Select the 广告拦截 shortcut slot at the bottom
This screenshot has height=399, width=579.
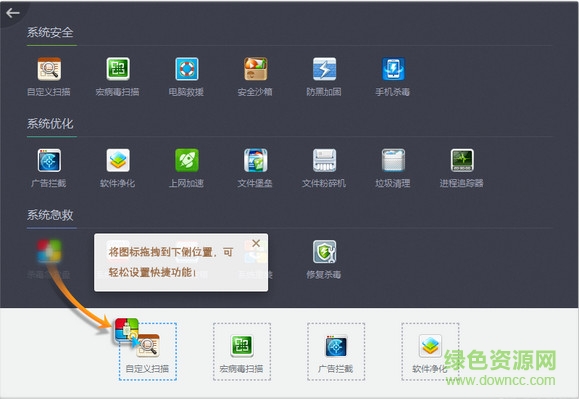coord(336,351)
